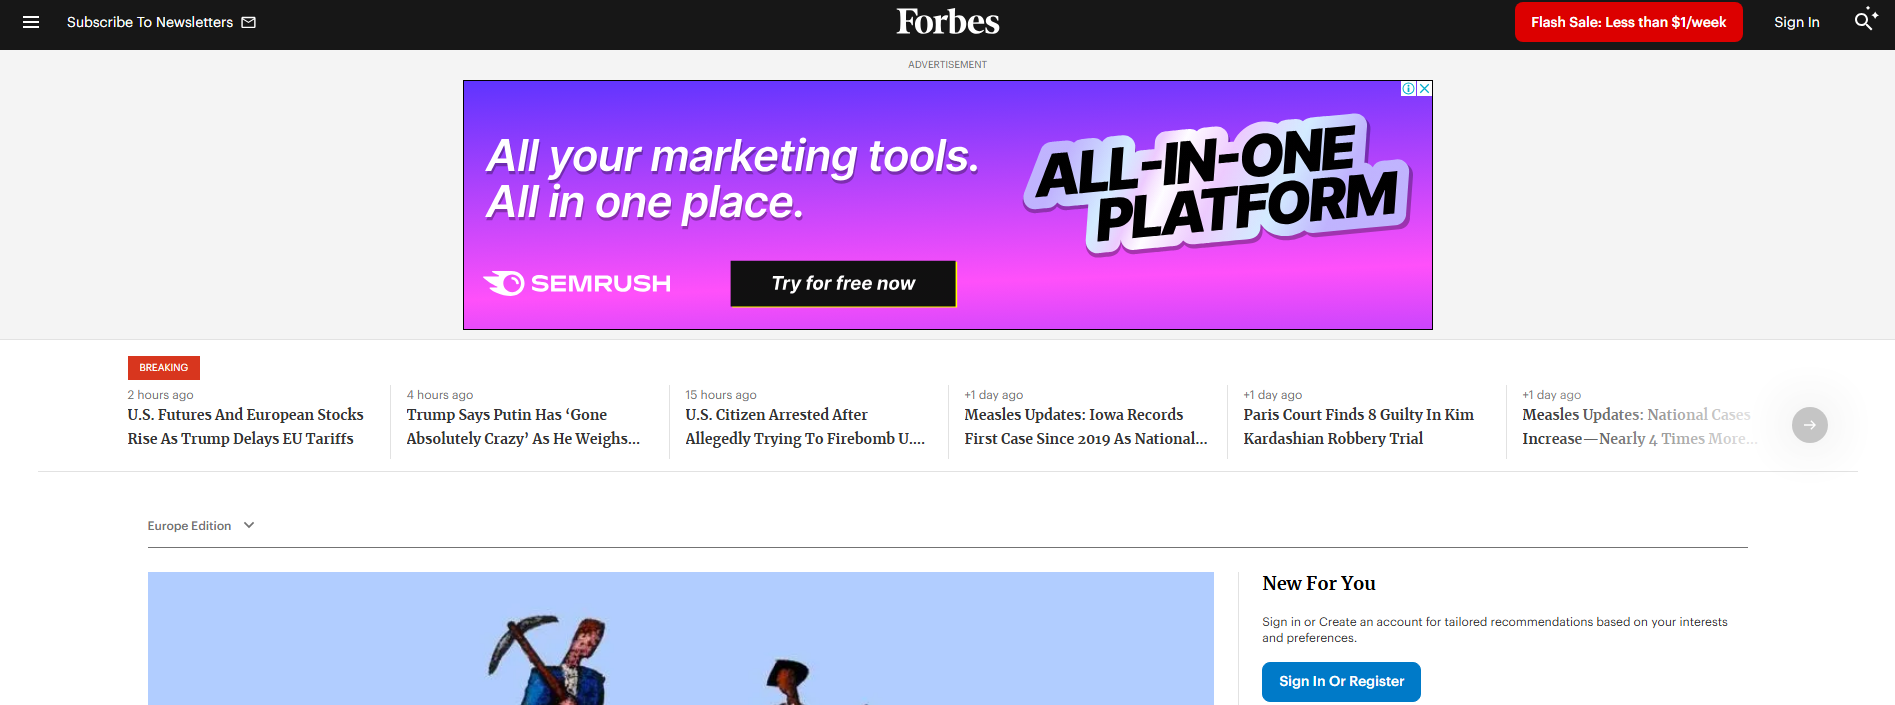
Task: Click the newsletter envelope icon
Action: (x=249, y=22)
